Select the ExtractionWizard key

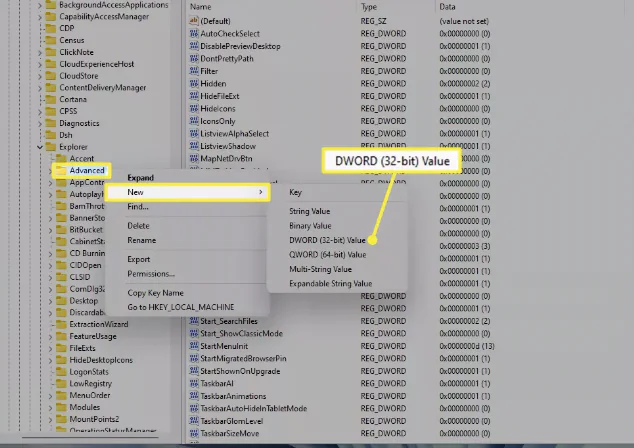[x=99, y=324]
